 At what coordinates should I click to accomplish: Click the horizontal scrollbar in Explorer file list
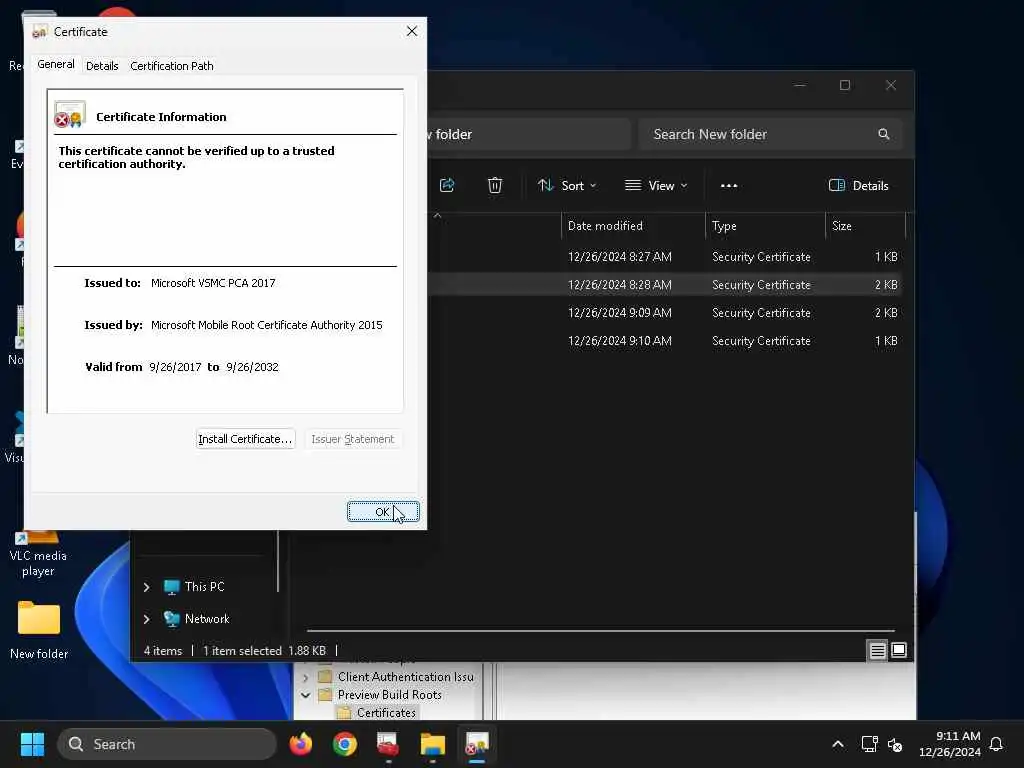tap(600, 631)
